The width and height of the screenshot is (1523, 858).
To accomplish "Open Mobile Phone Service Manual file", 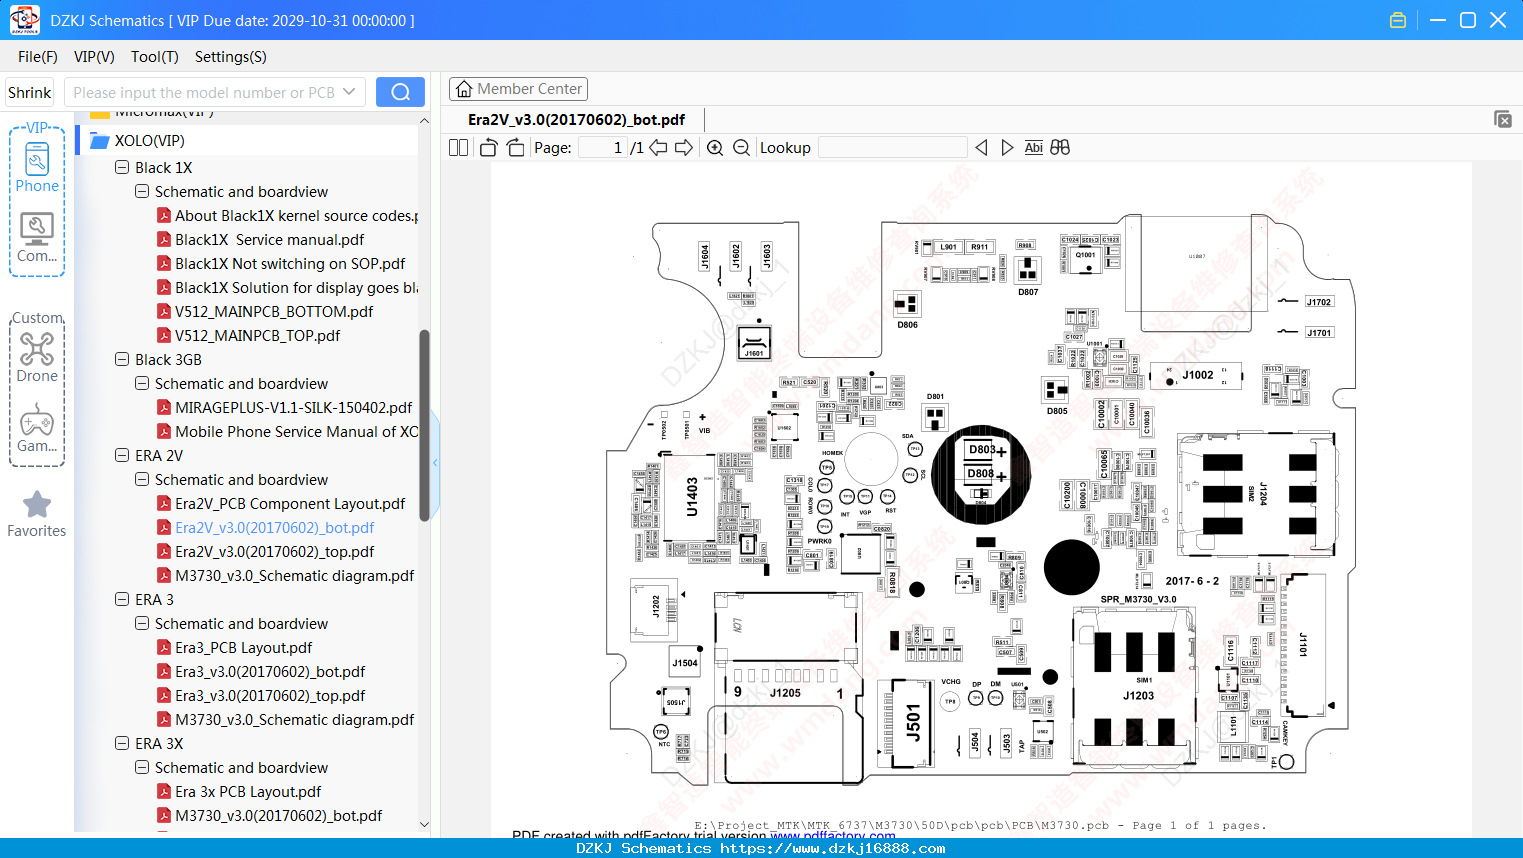I will (x=296, y=432).
